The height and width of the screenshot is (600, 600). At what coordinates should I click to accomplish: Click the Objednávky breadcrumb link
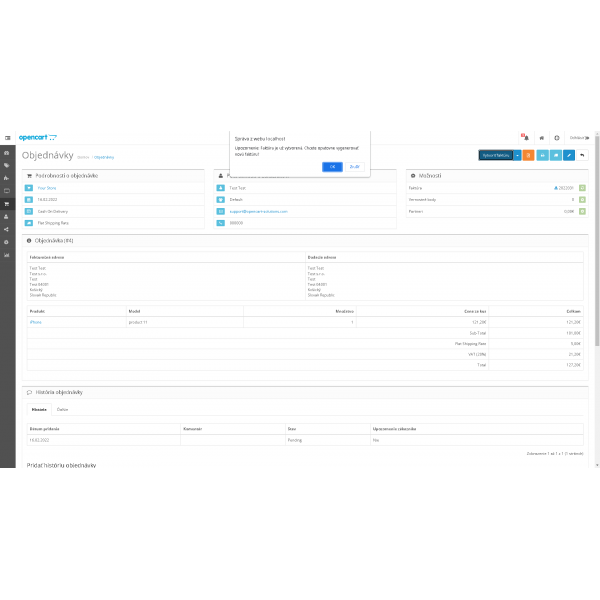tap(104, 157)
